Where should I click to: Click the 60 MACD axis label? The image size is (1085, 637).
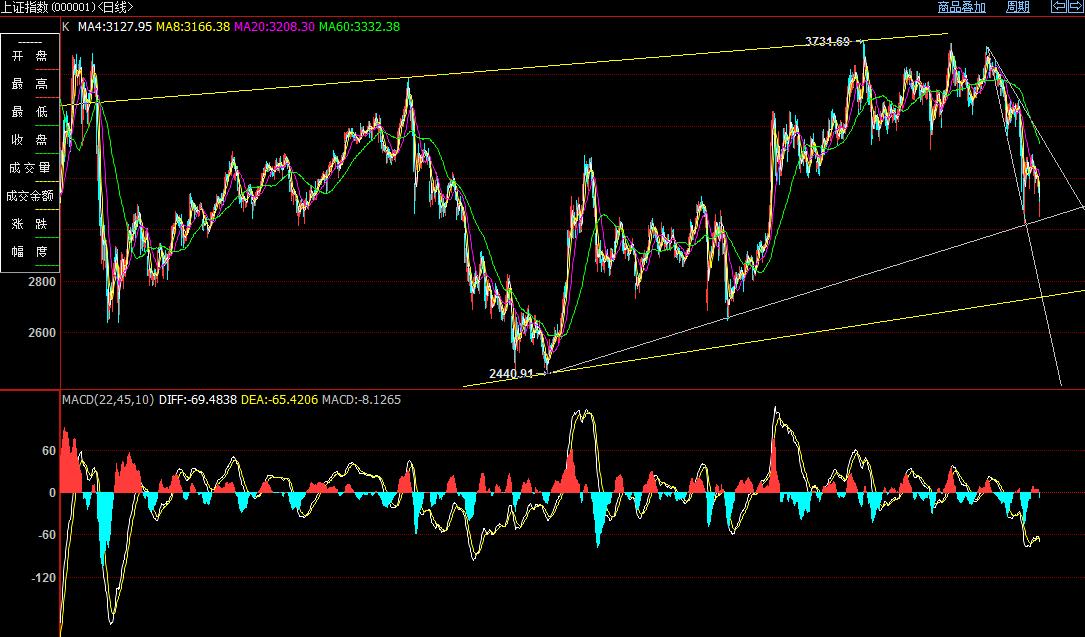(49, 451)
